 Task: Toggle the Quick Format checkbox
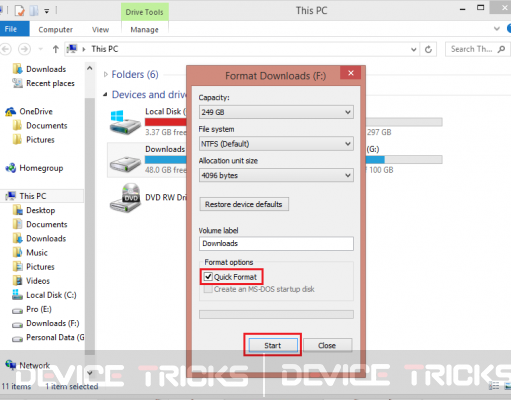pos(208,277)
